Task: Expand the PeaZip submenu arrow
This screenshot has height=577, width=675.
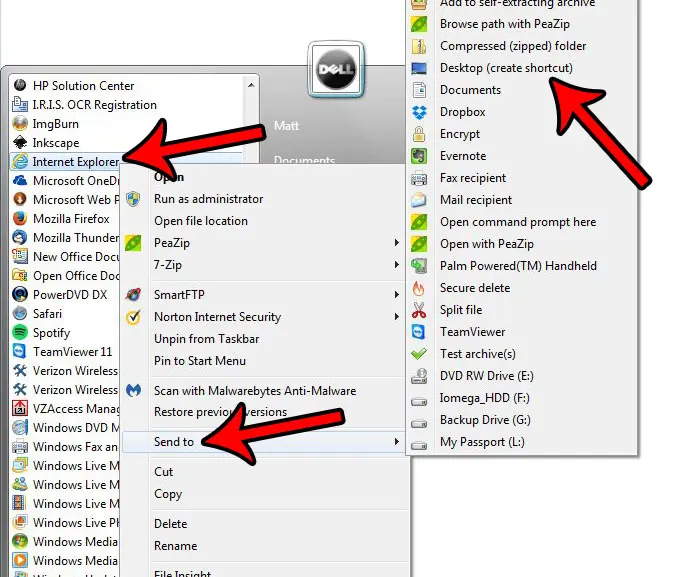Action: [x=397, y=243]
